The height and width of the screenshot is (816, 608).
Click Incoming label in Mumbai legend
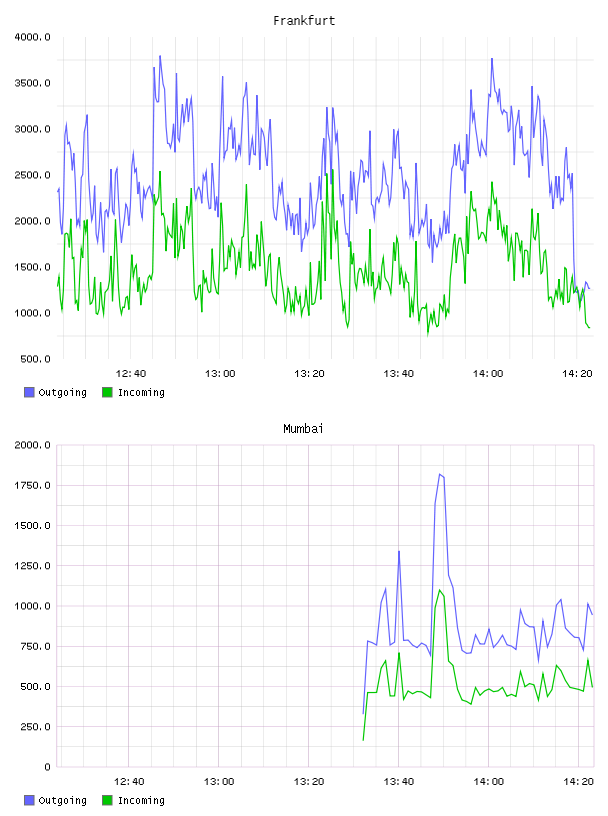point(141,800)
